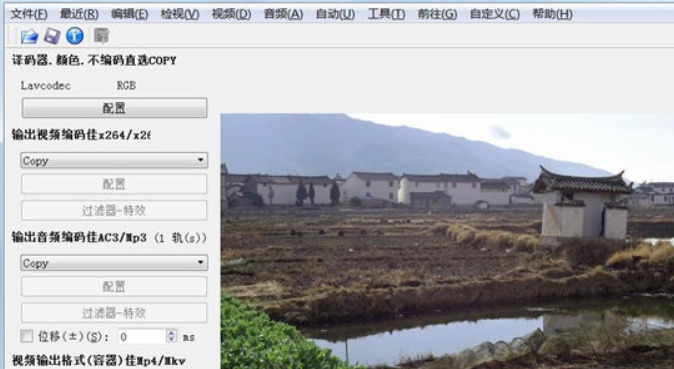The height and width of the screenshot is (369, 674).
Task: Save video using floppy disk icon
Action: pos(52,36)
